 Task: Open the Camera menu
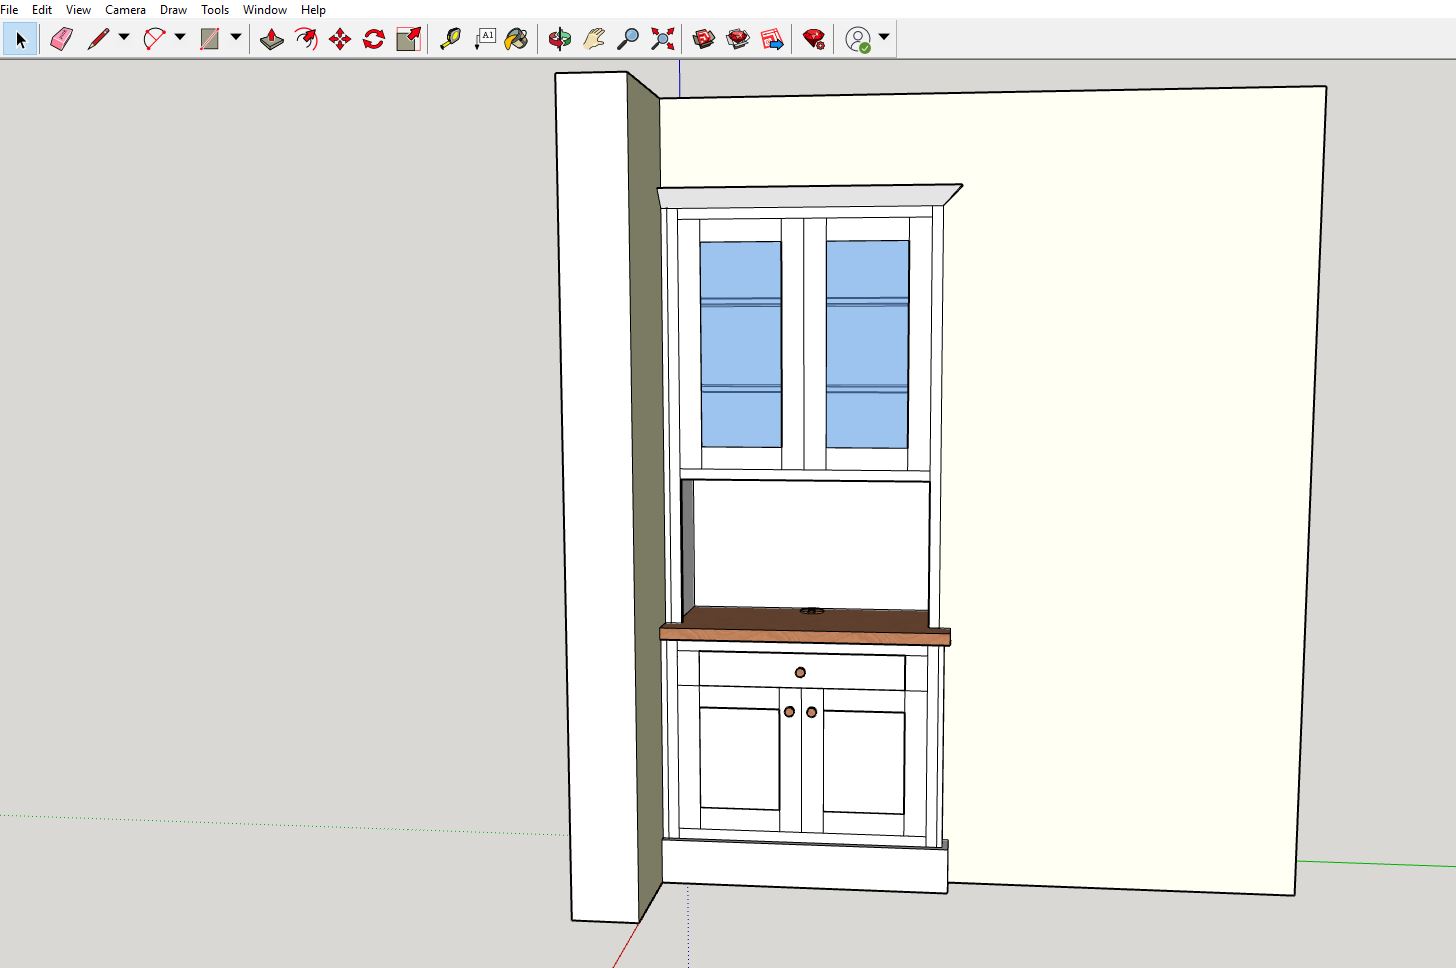point(125,9)
